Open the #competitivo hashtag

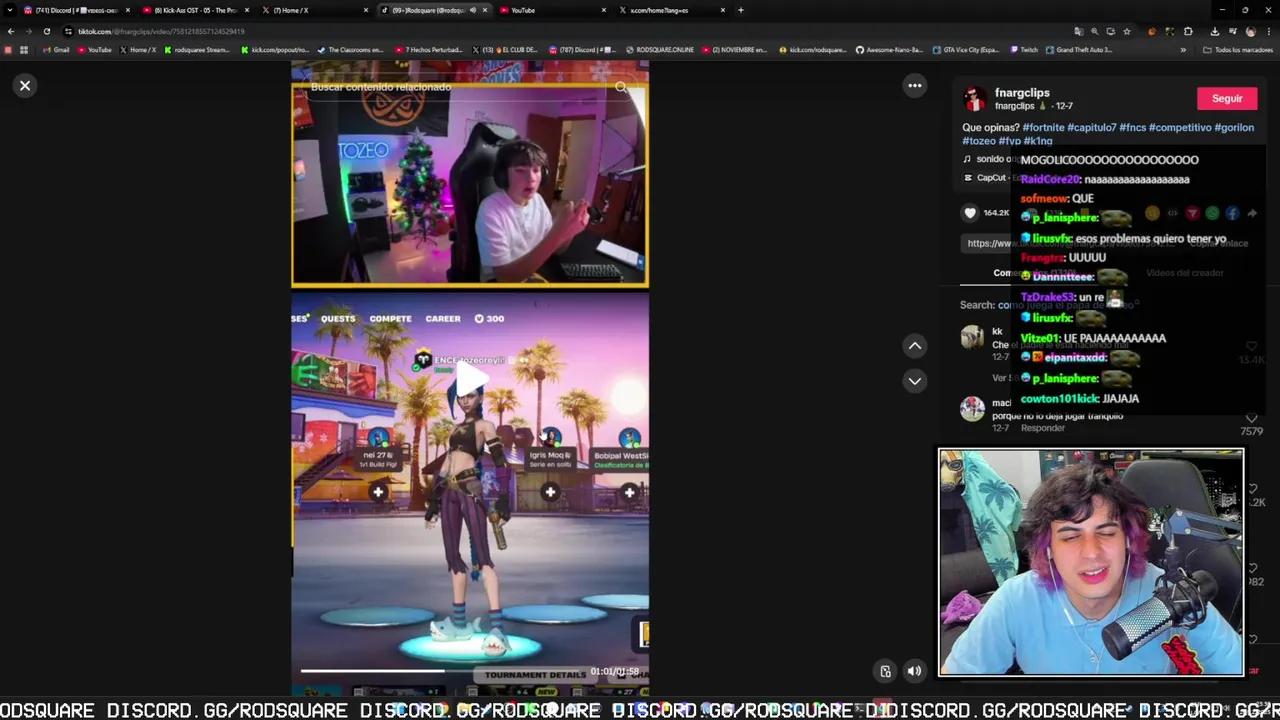(x=1180, y=128)
